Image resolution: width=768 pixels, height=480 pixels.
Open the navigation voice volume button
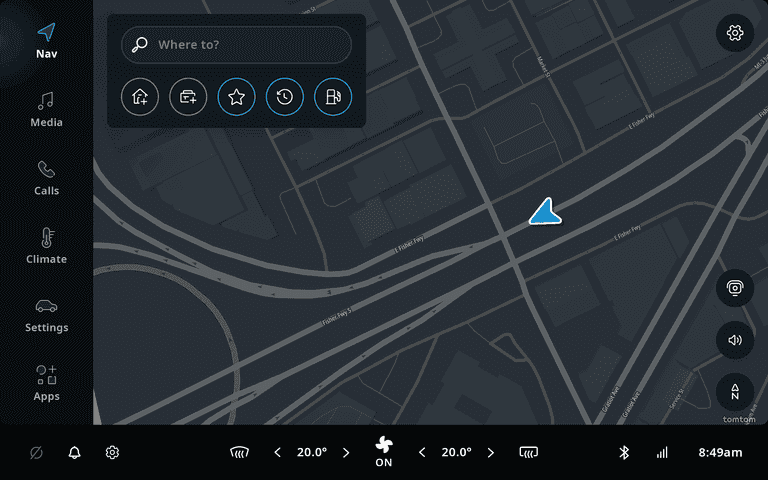pyautogui.click(x=735, y=340)
